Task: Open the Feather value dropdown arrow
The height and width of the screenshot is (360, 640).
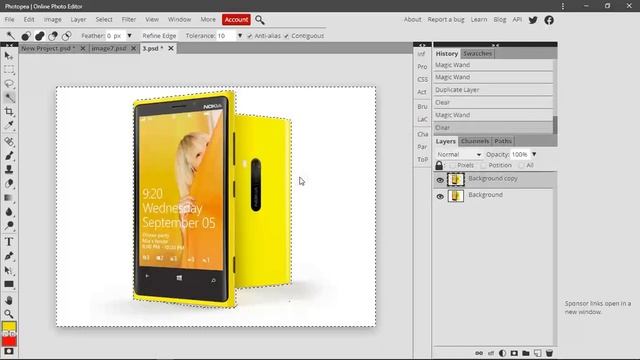Action: pyautogui.click(x=129, y=36)
